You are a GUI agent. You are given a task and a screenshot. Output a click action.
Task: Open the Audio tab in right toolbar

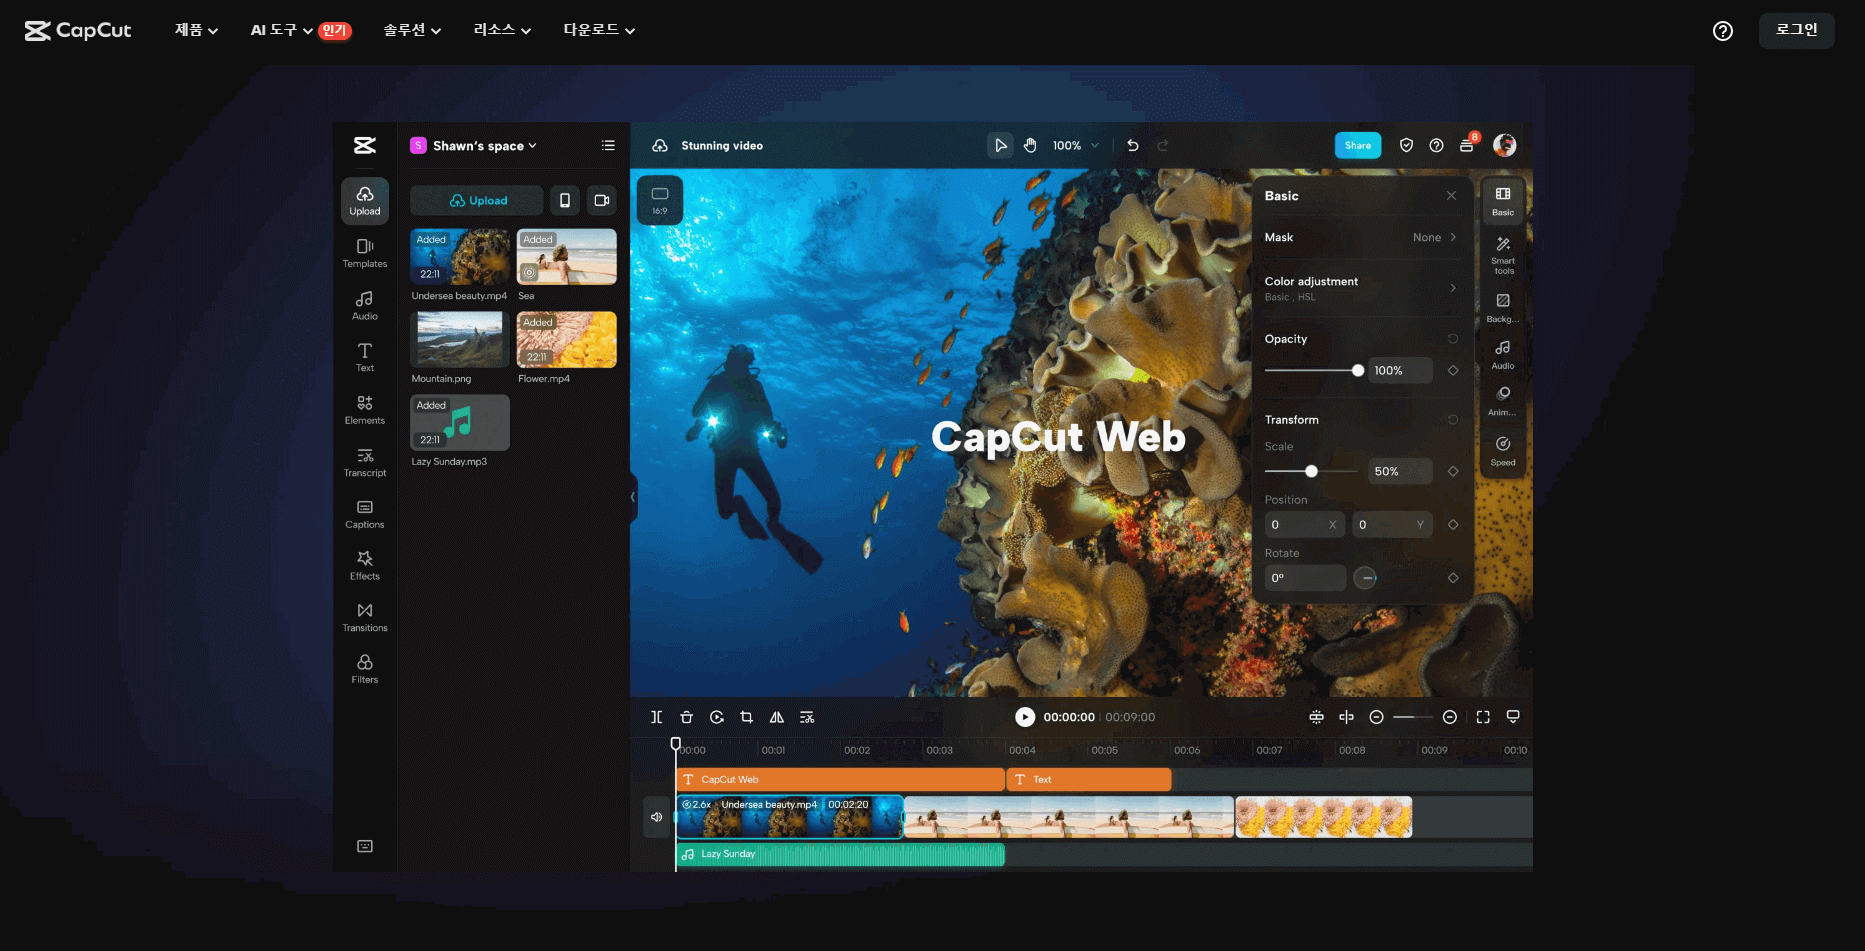coord(1503,355)
